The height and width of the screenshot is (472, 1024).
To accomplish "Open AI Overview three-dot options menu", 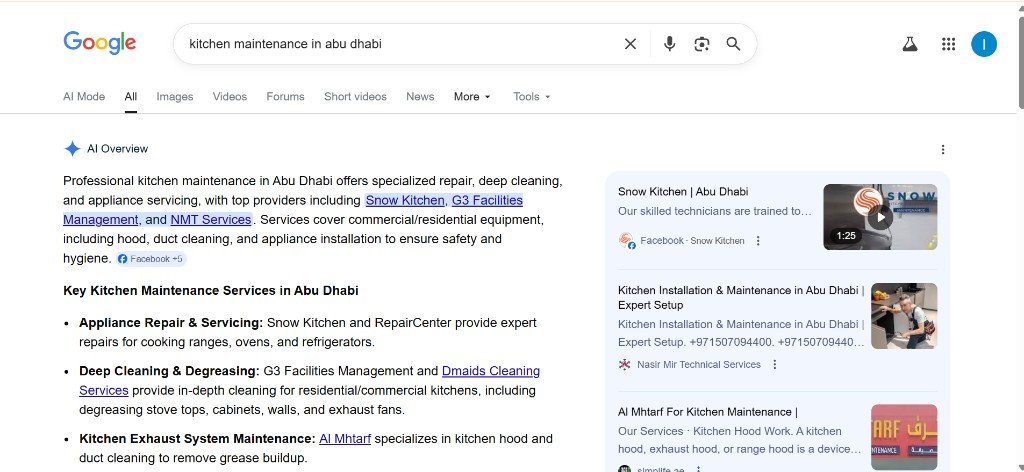I will click(x=942, y=149).
